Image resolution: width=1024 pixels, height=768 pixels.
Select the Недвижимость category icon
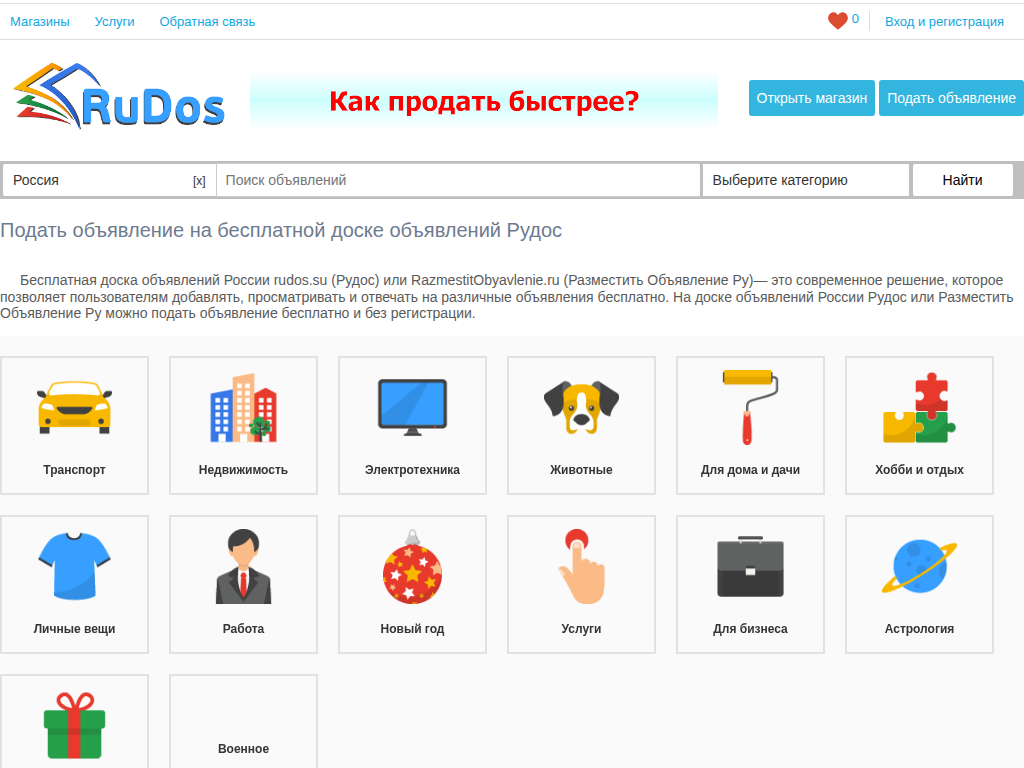[243, 407]
